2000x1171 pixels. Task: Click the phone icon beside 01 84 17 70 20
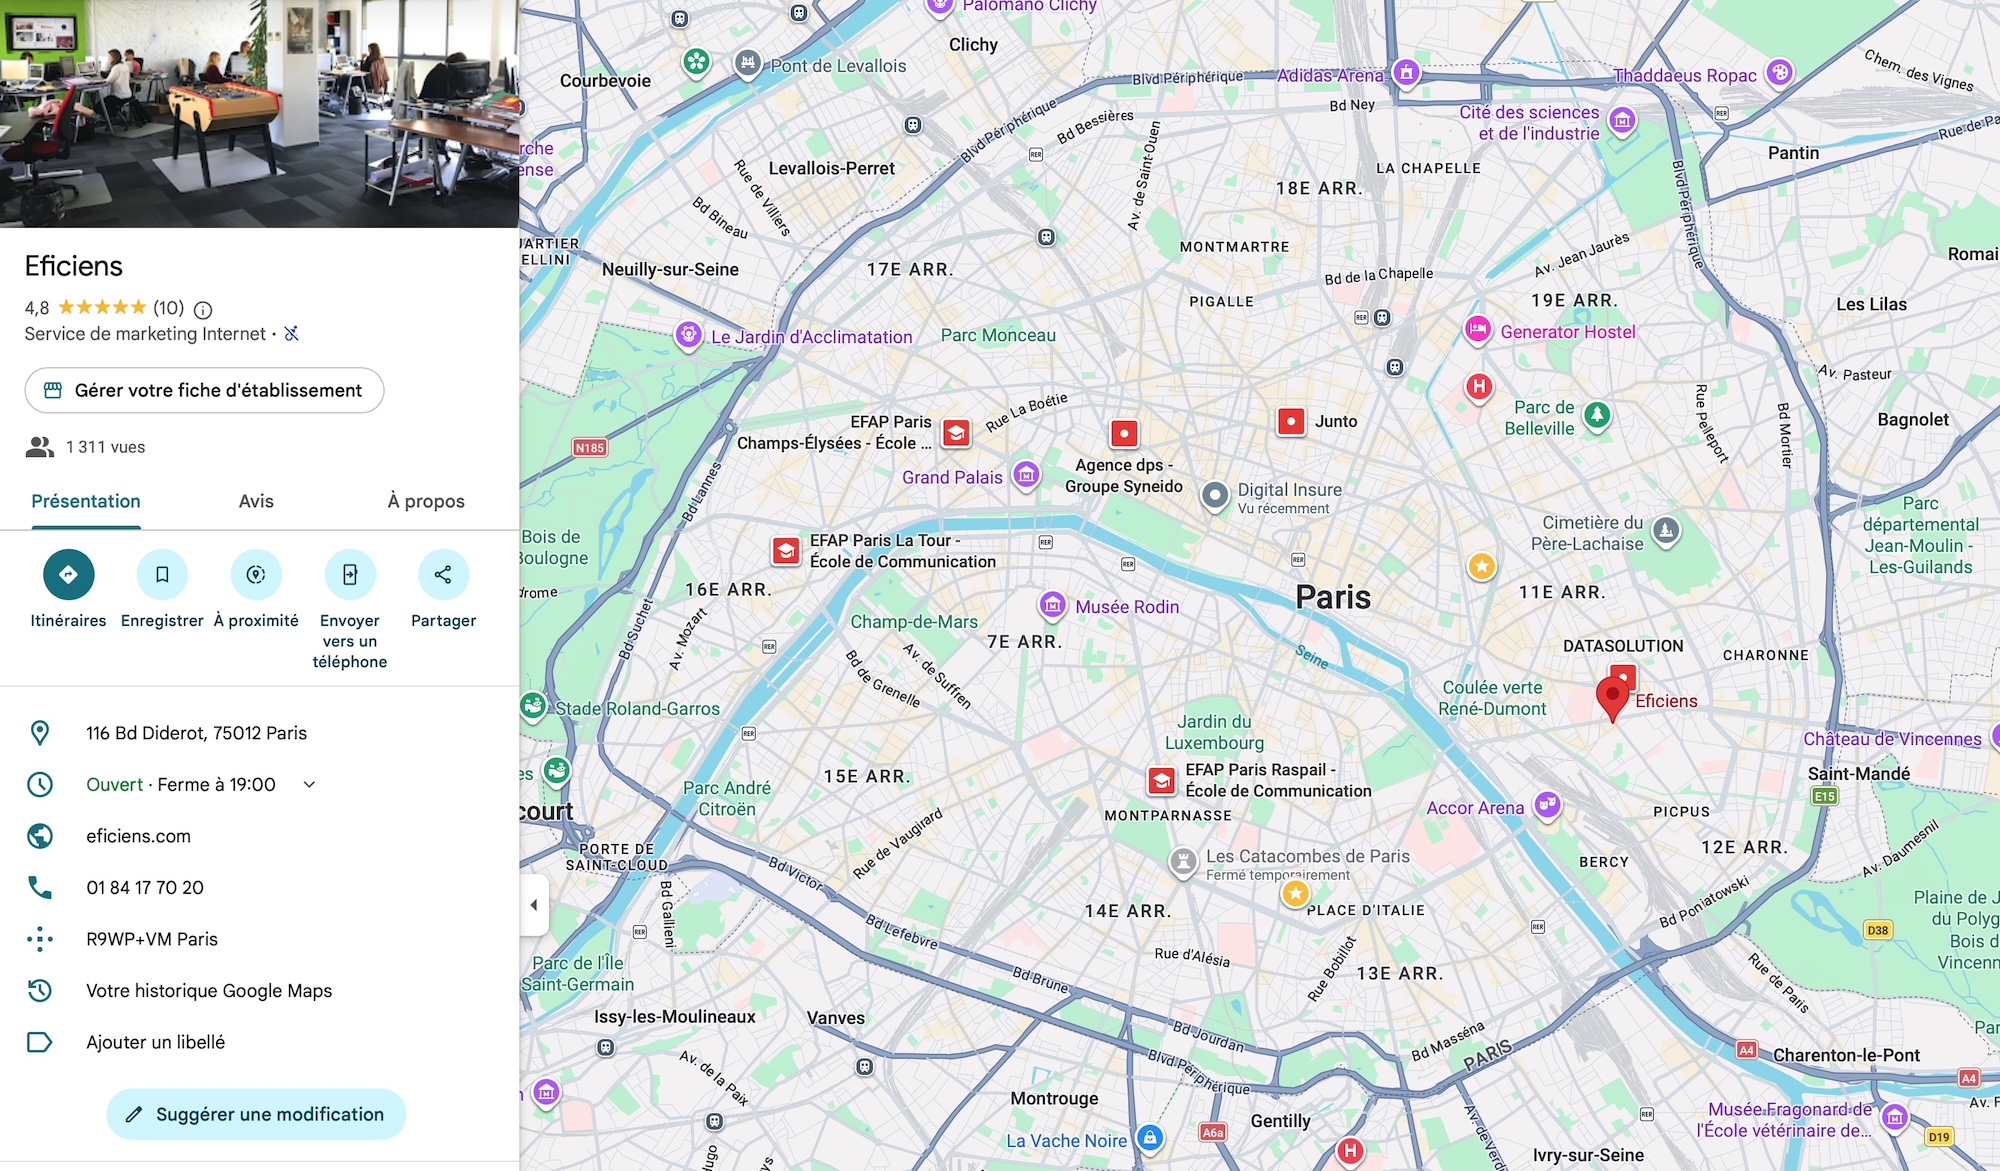coord(40,887)
